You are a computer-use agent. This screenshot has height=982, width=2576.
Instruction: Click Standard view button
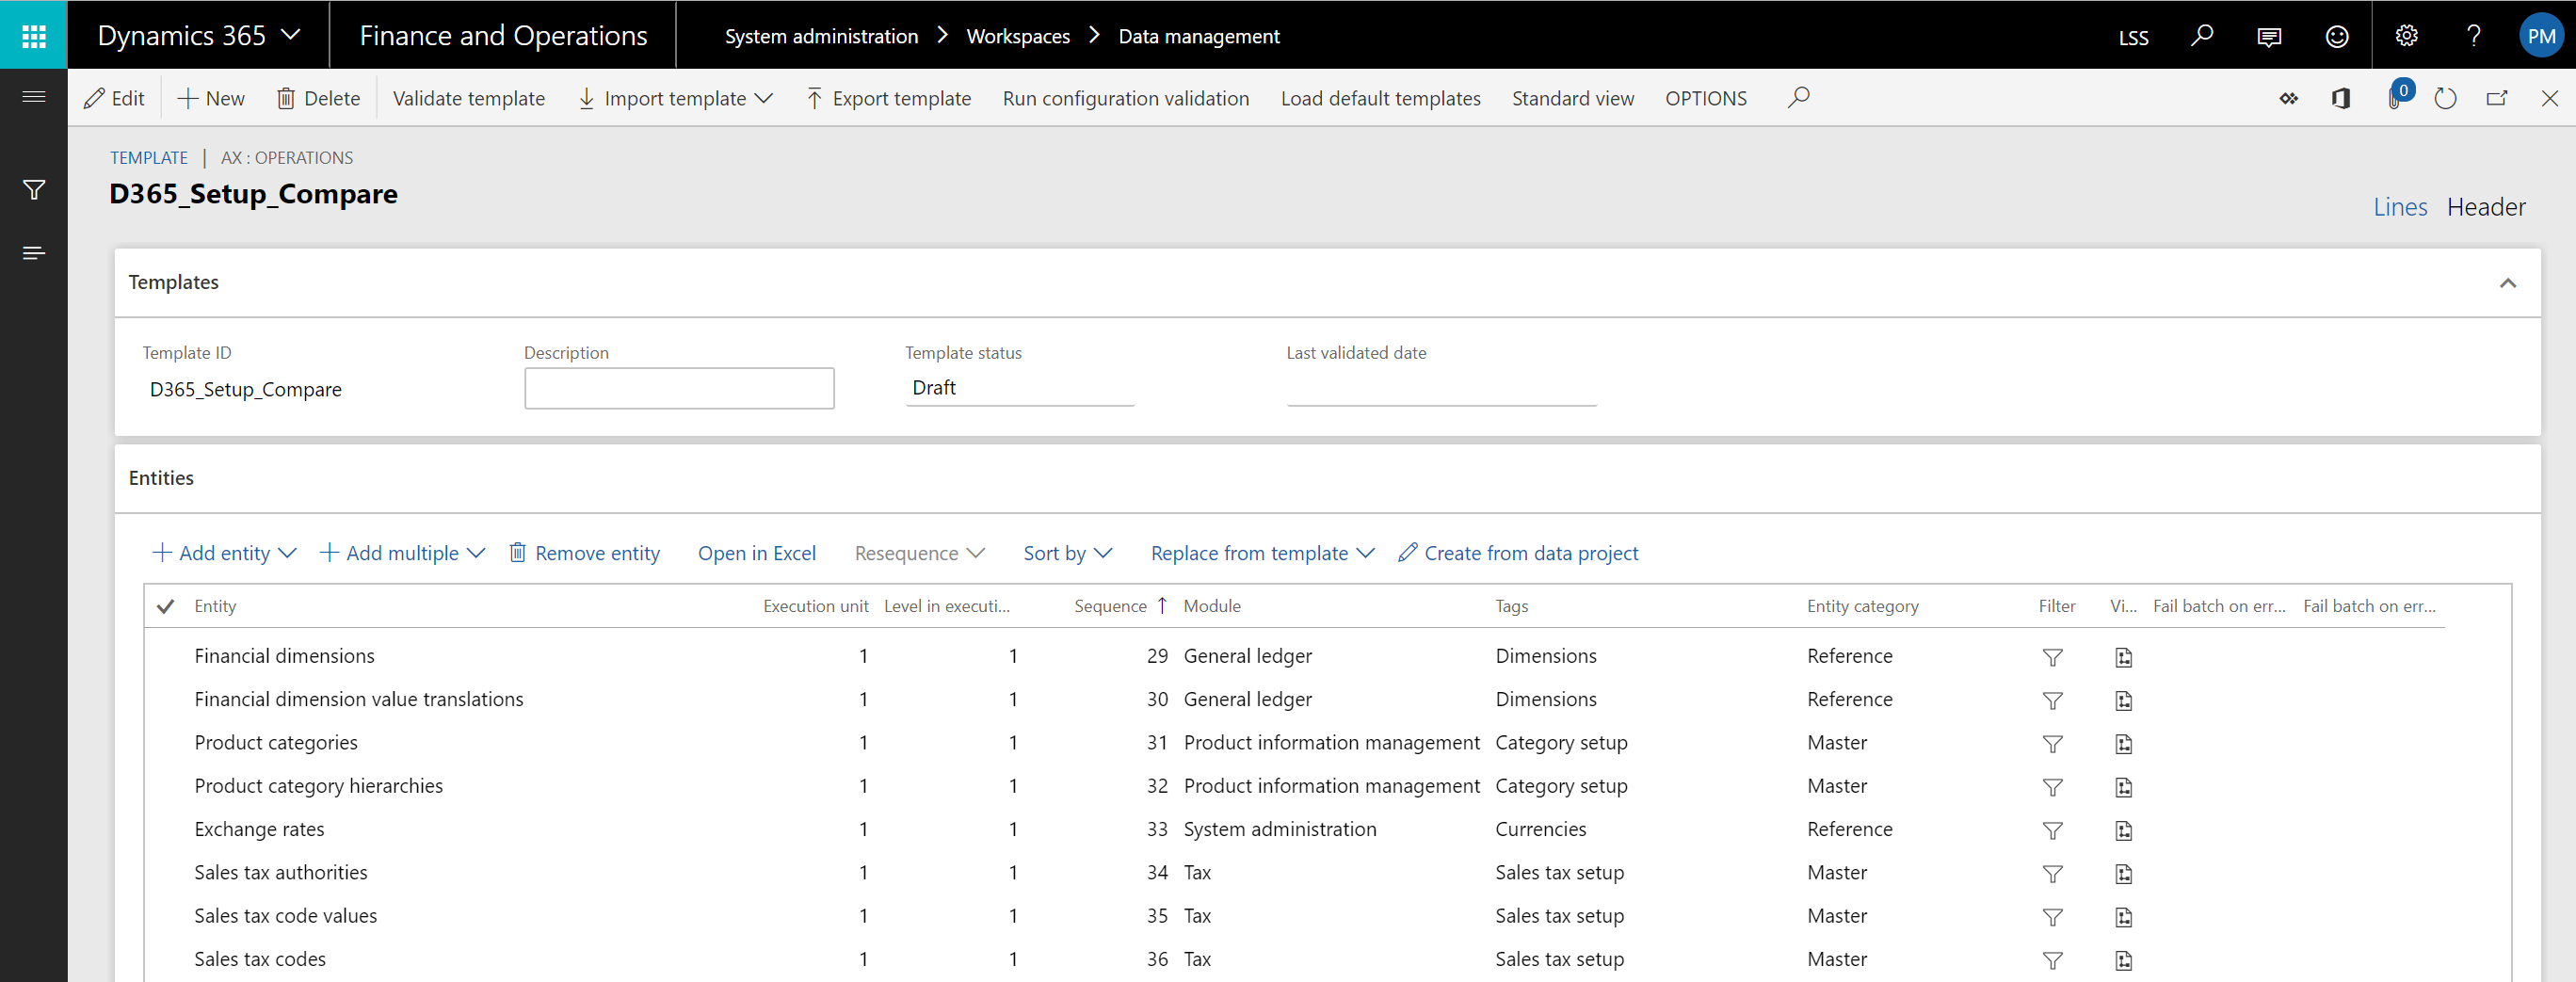pos(1572,98)
